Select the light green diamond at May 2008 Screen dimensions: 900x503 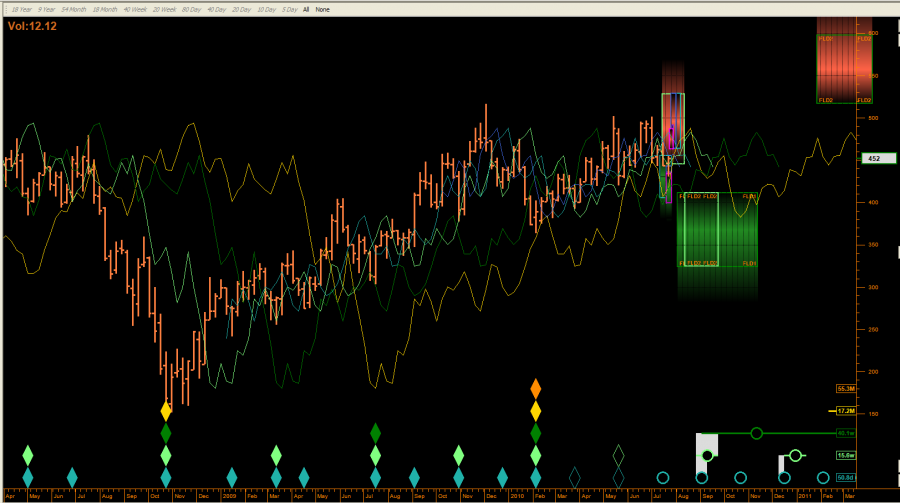[28, 455]
